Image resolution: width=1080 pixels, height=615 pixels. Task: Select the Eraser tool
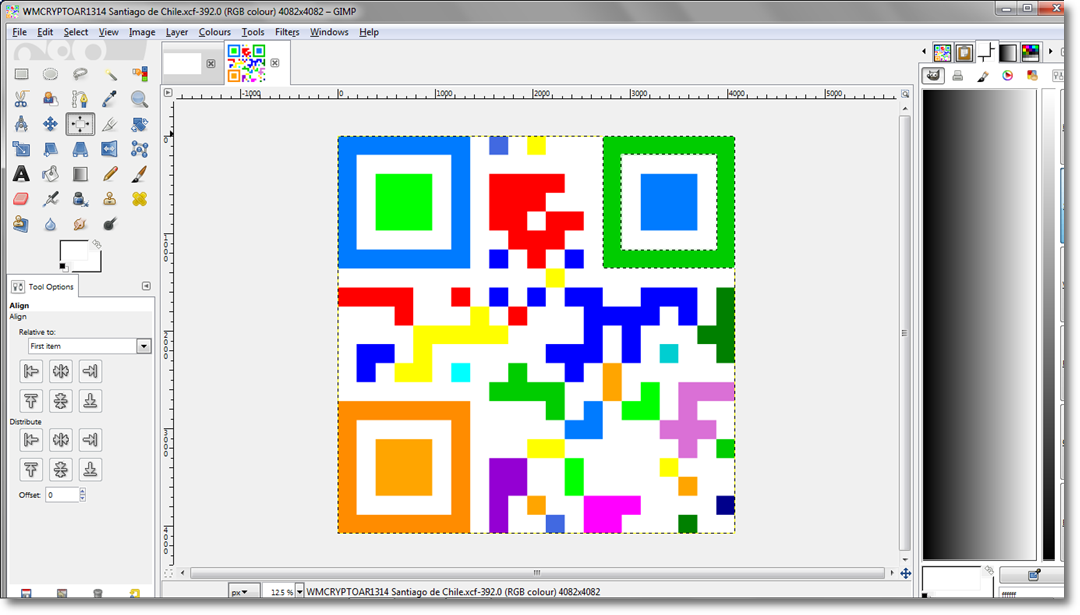[21, 199]
